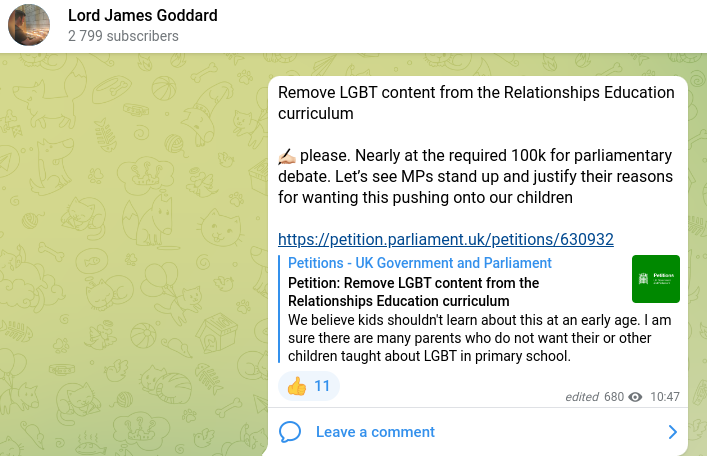Click the eye views icon
707x456 pixels.
pyautogui.click(x=635, y=397)
